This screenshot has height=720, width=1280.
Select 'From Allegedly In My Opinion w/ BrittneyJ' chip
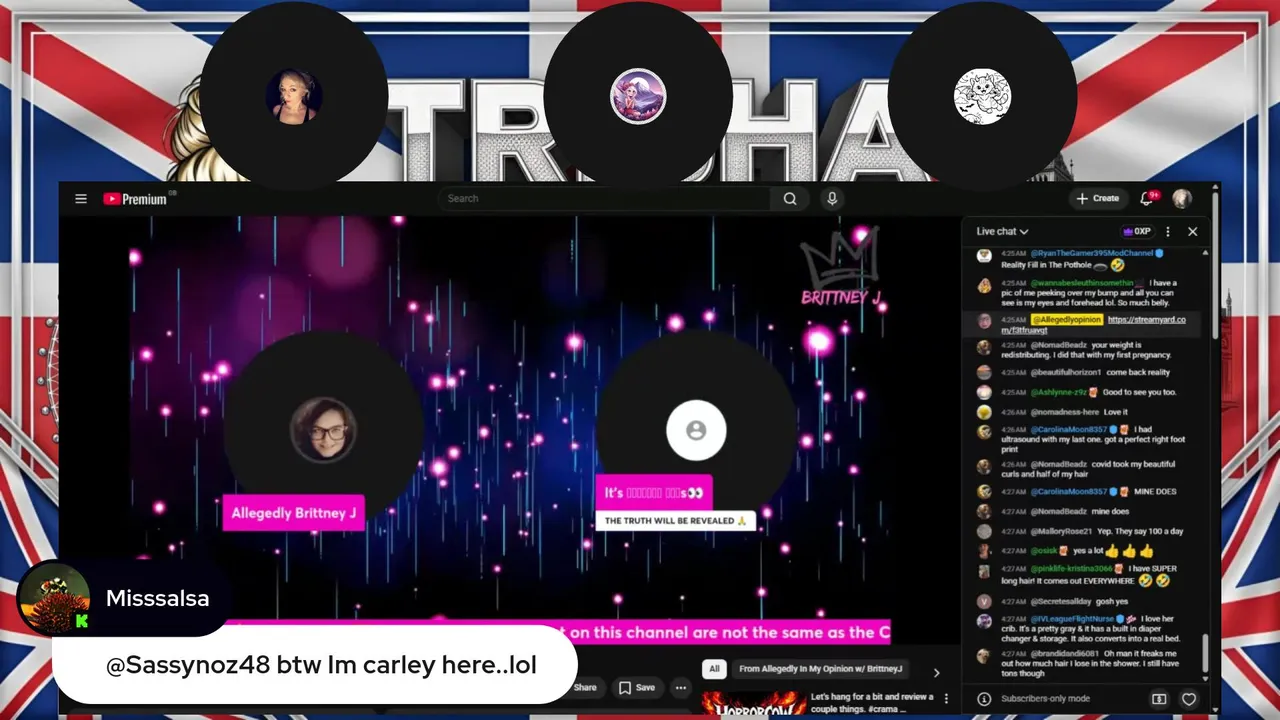tap(821, 669)
